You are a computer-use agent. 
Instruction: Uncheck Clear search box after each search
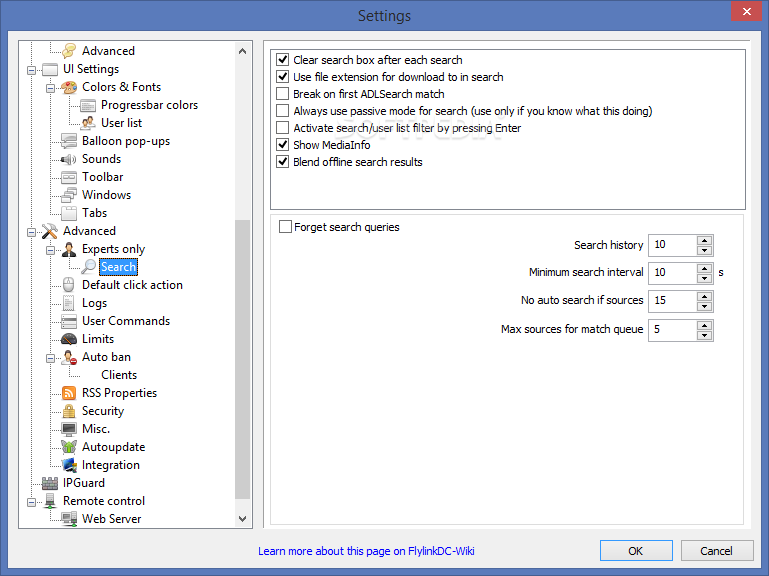[x=282, y=60]
